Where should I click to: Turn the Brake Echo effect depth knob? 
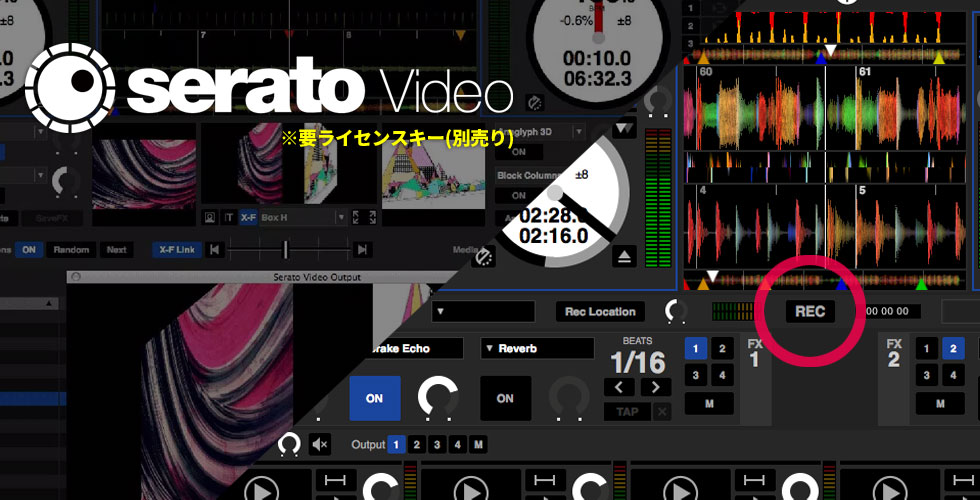pos(438,398)
